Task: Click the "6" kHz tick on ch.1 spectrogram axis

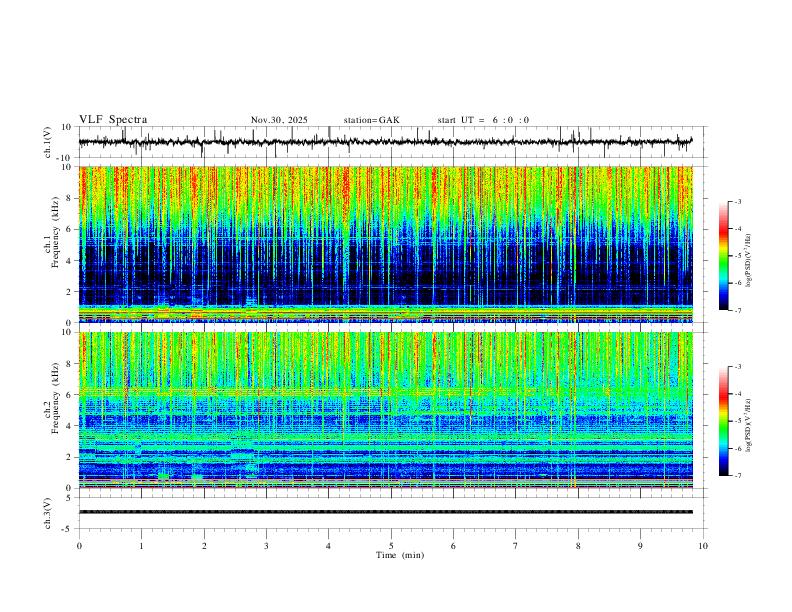Action: click(x=69, y=229)
